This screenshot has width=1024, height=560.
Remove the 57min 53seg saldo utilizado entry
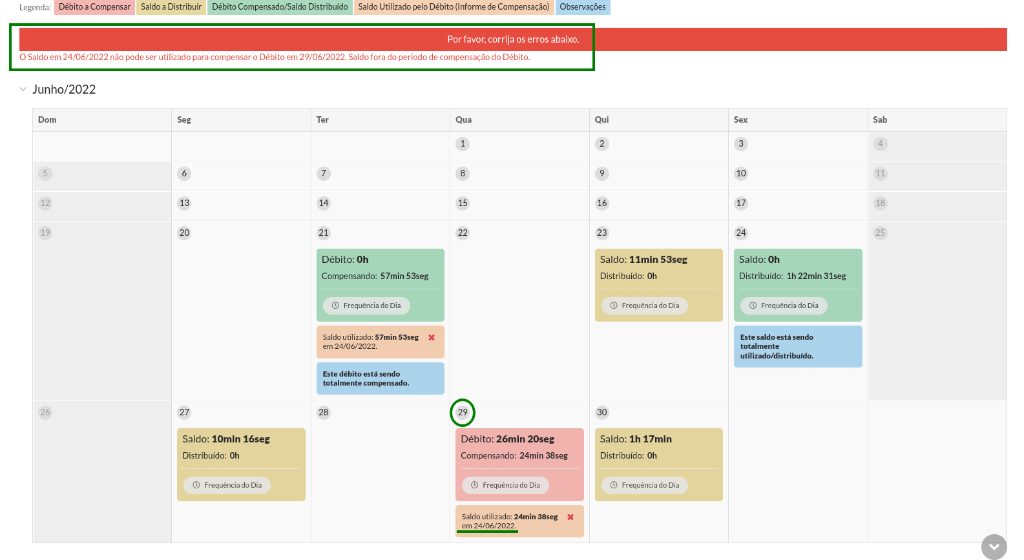tap(431, 337)
